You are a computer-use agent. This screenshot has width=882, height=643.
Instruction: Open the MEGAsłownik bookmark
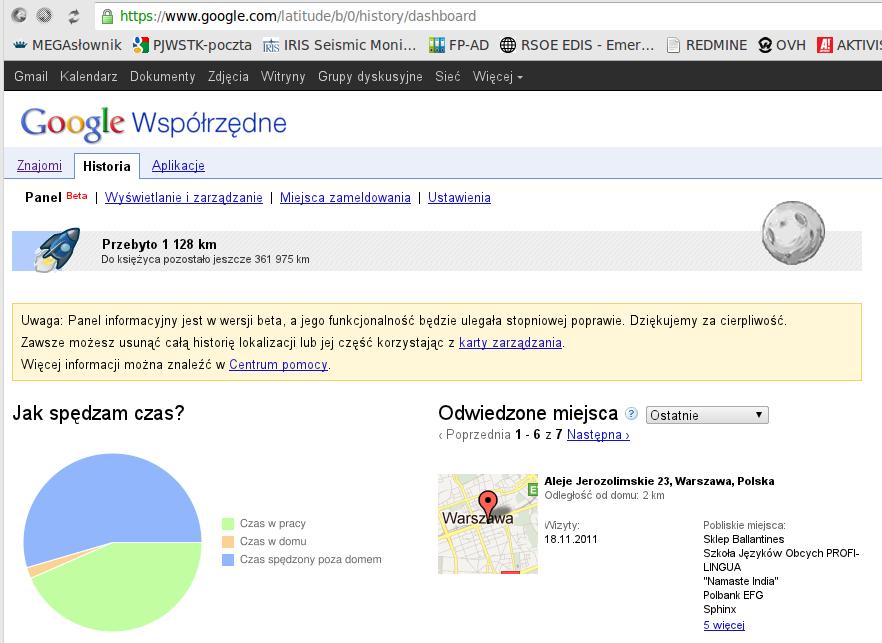tap(68, 45)
